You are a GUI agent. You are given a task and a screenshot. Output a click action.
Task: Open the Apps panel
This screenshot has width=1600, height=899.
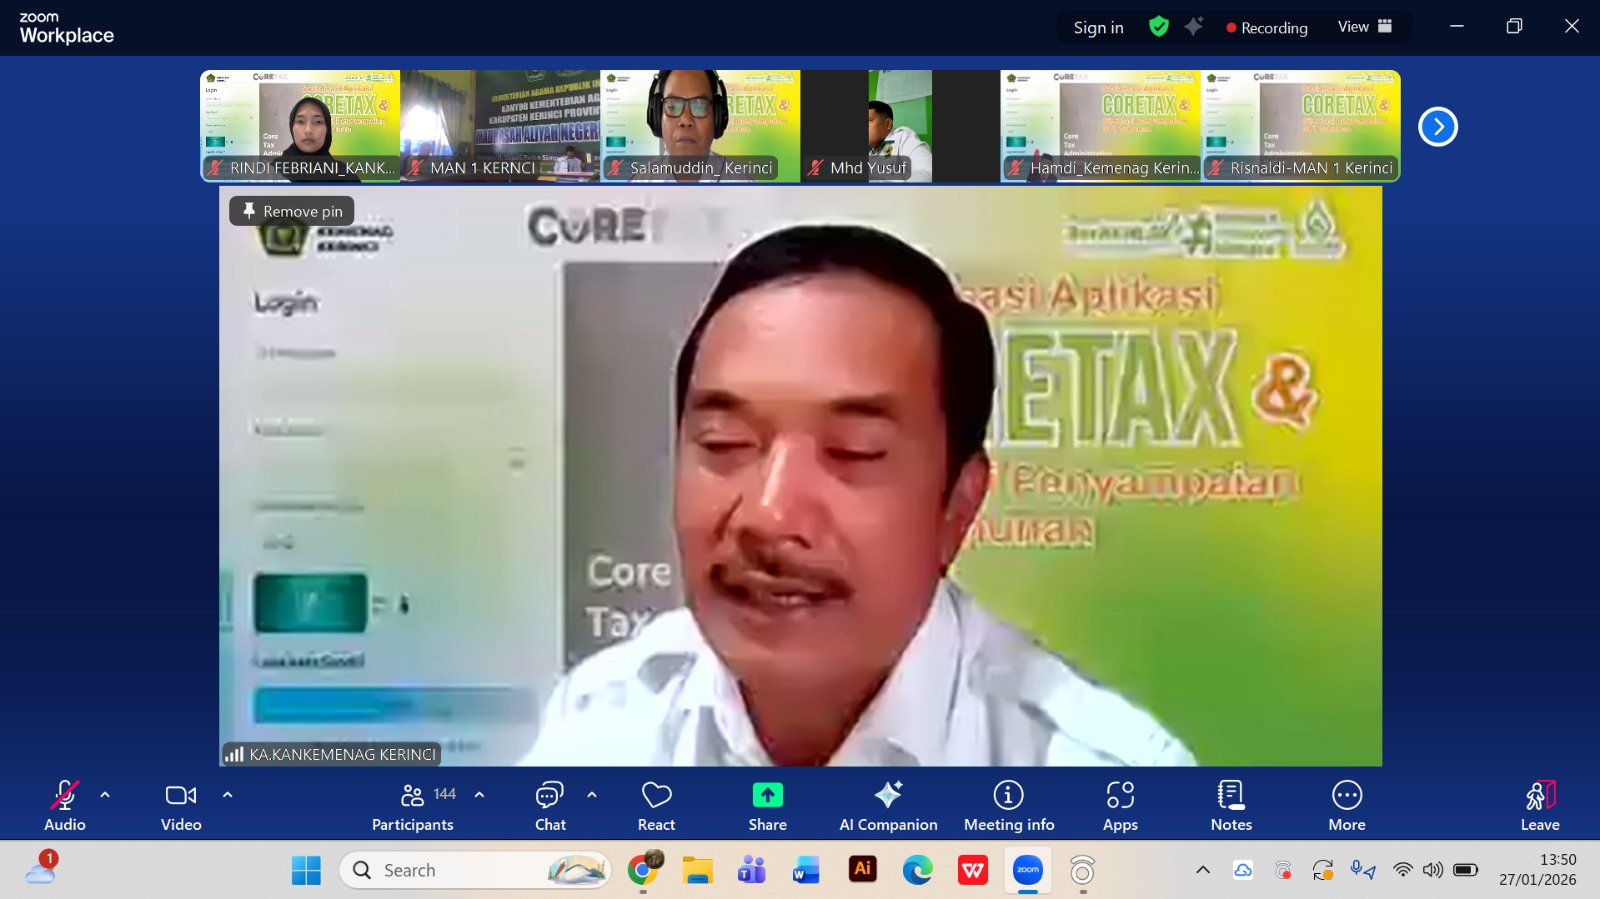pyautogui.click(x=1120, y=806)
